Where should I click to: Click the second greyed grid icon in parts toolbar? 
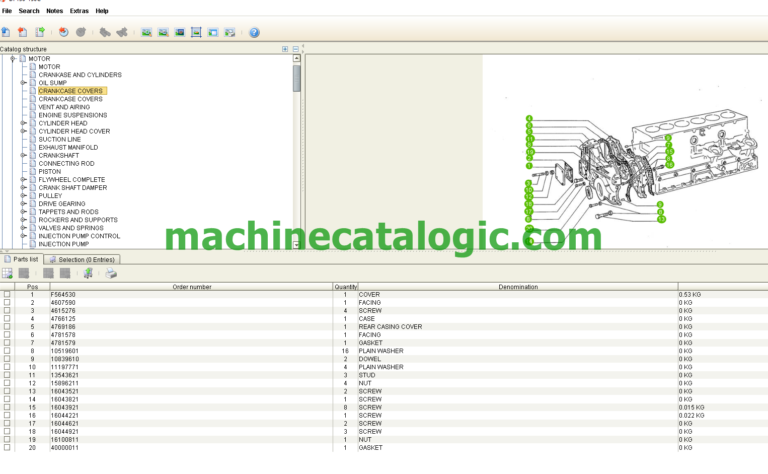pyautogui.click(x=48, y=273)
